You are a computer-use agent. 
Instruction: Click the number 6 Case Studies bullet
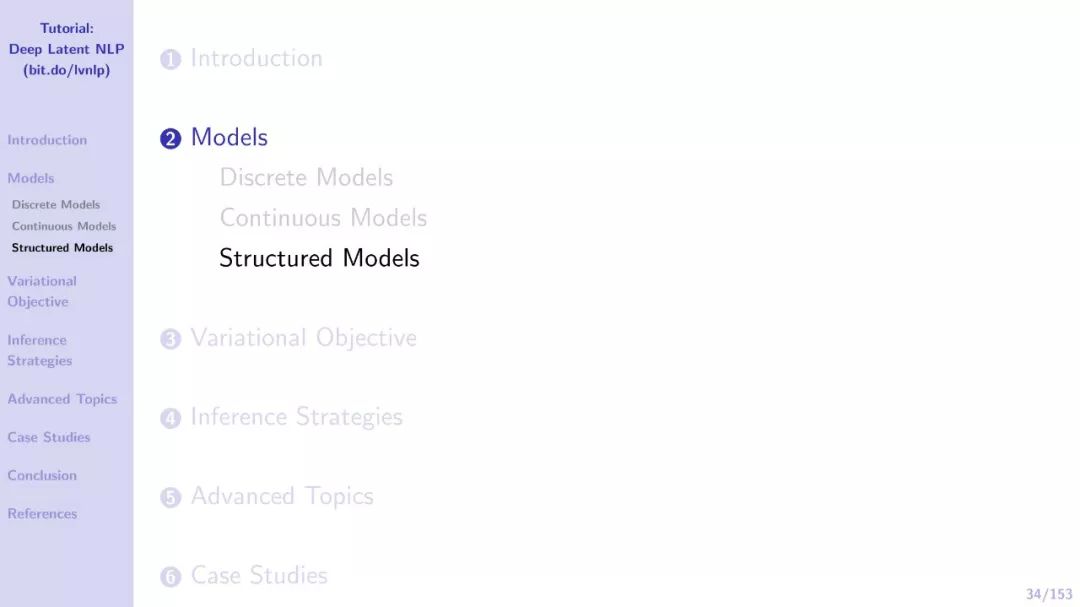pyautogui.click(x=170, y=577)
